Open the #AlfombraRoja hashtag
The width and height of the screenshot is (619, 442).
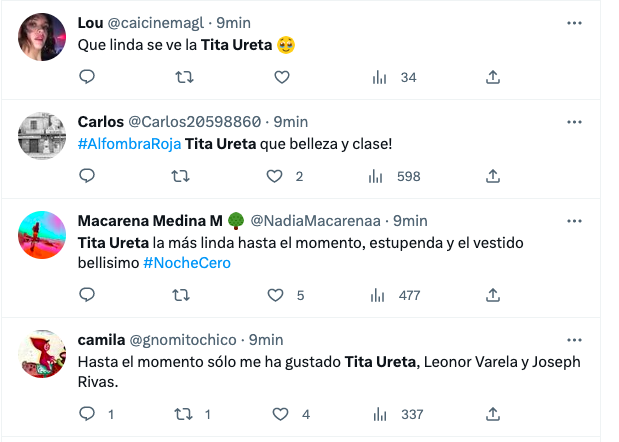click(129, 143)
